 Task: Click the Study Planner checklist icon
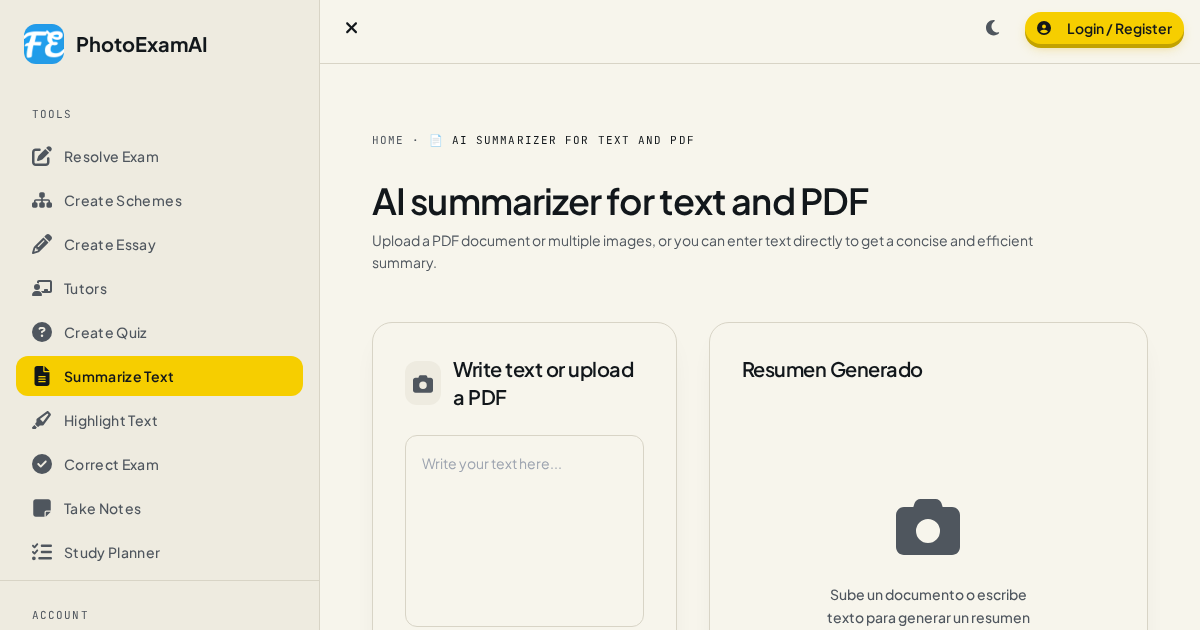tap(42, 552)
